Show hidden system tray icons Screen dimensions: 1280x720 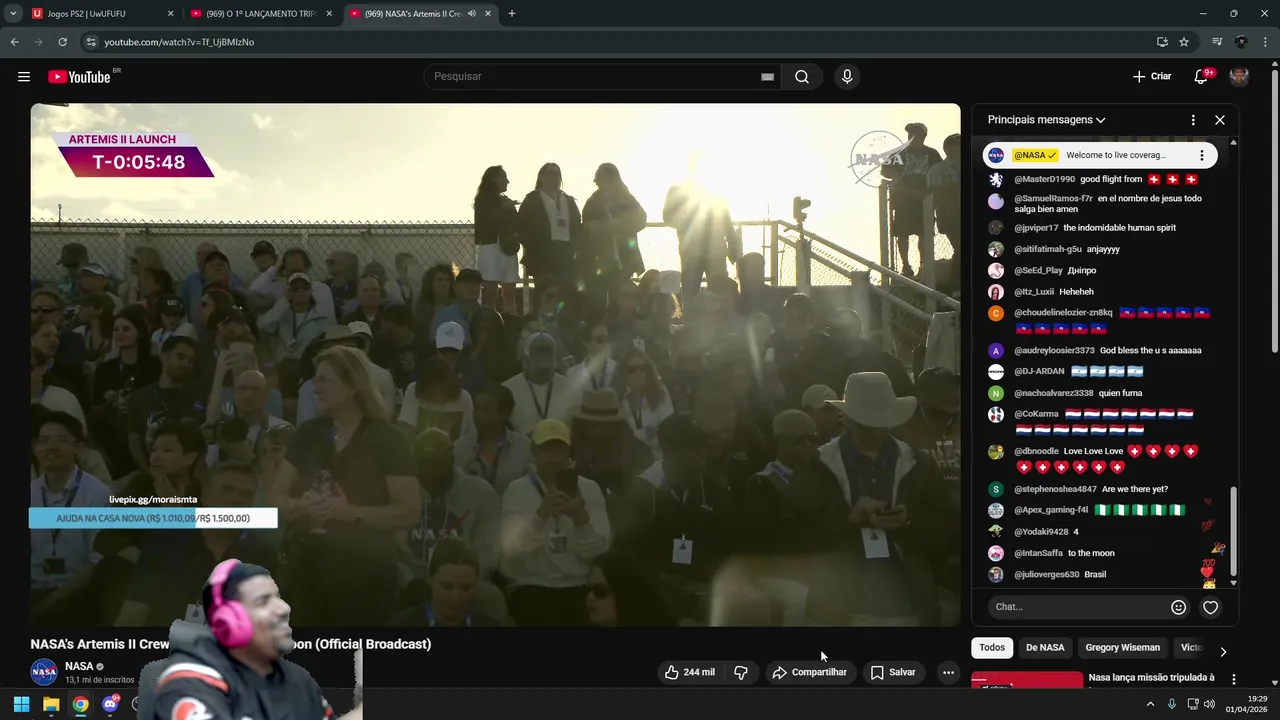coord(1150,704)
